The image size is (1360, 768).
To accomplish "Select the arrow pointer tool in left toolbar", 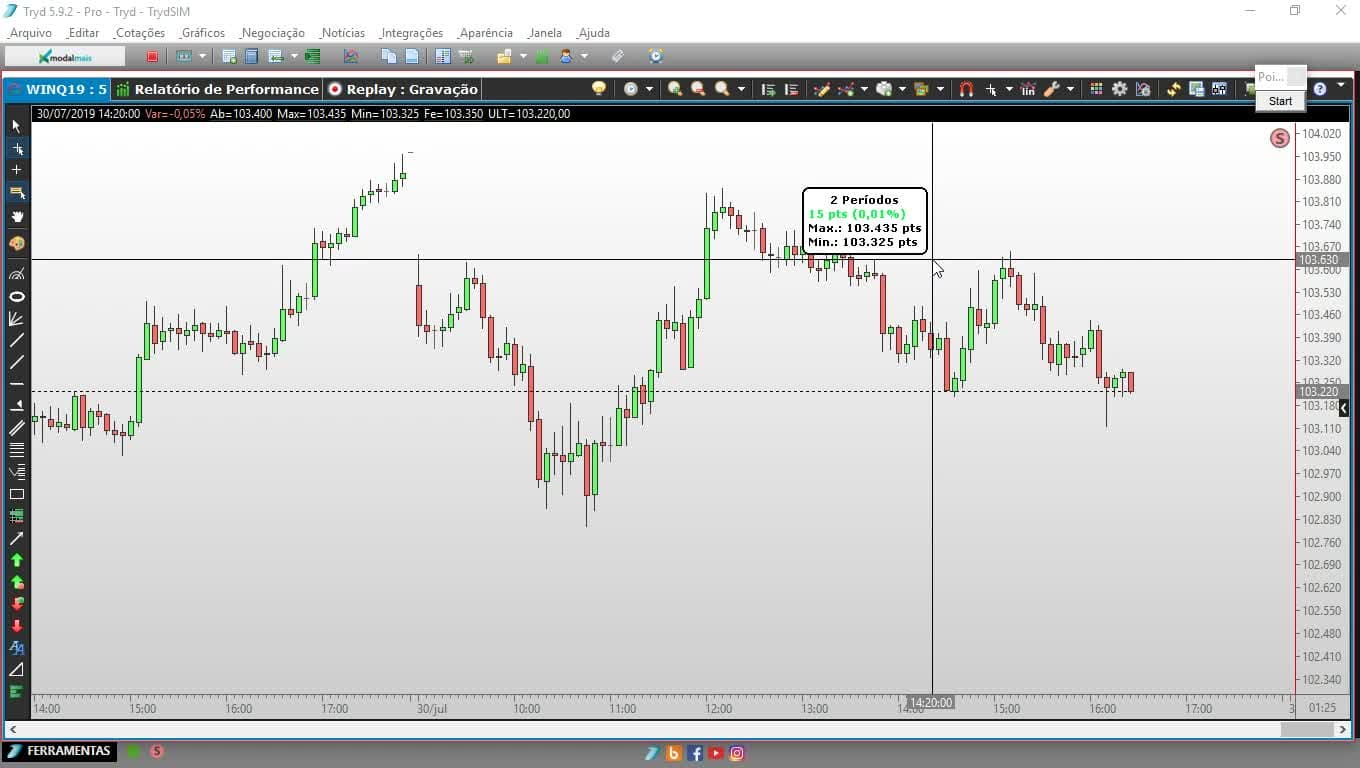I will 16,126.
